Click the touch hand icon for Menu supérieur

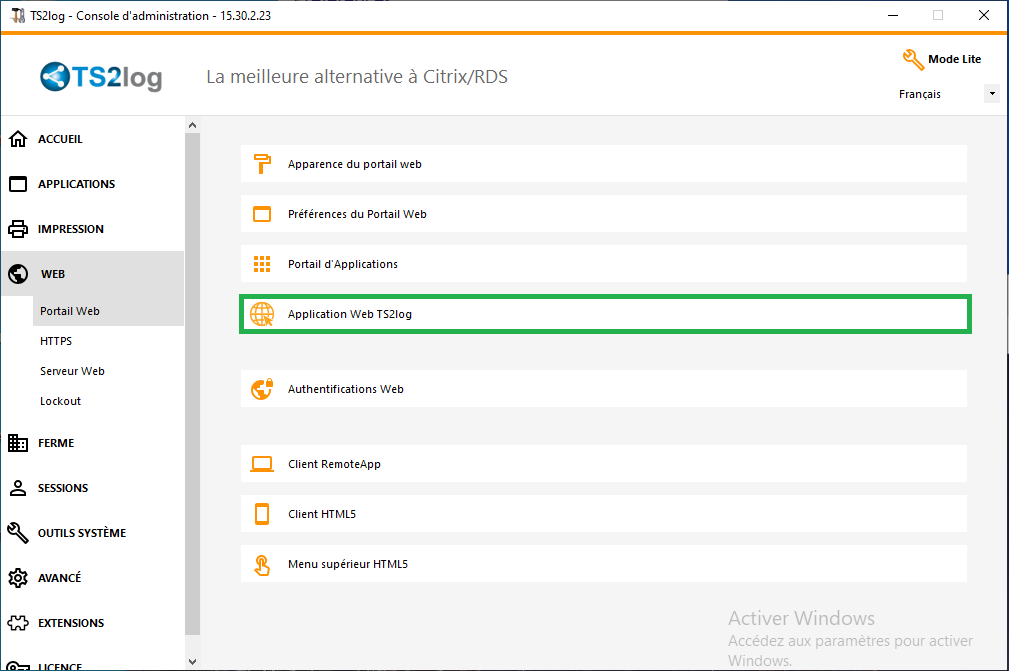coord(262,565)
